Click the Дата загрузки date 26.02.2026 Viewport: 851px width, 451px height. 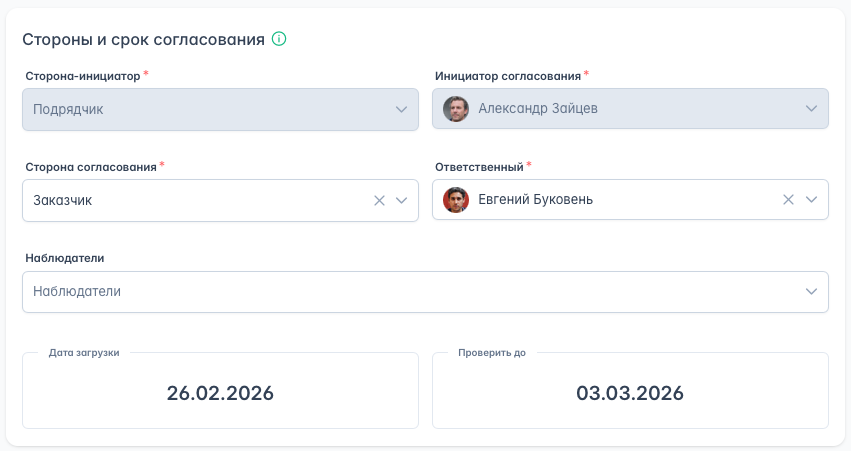click(x=220, y=393)
